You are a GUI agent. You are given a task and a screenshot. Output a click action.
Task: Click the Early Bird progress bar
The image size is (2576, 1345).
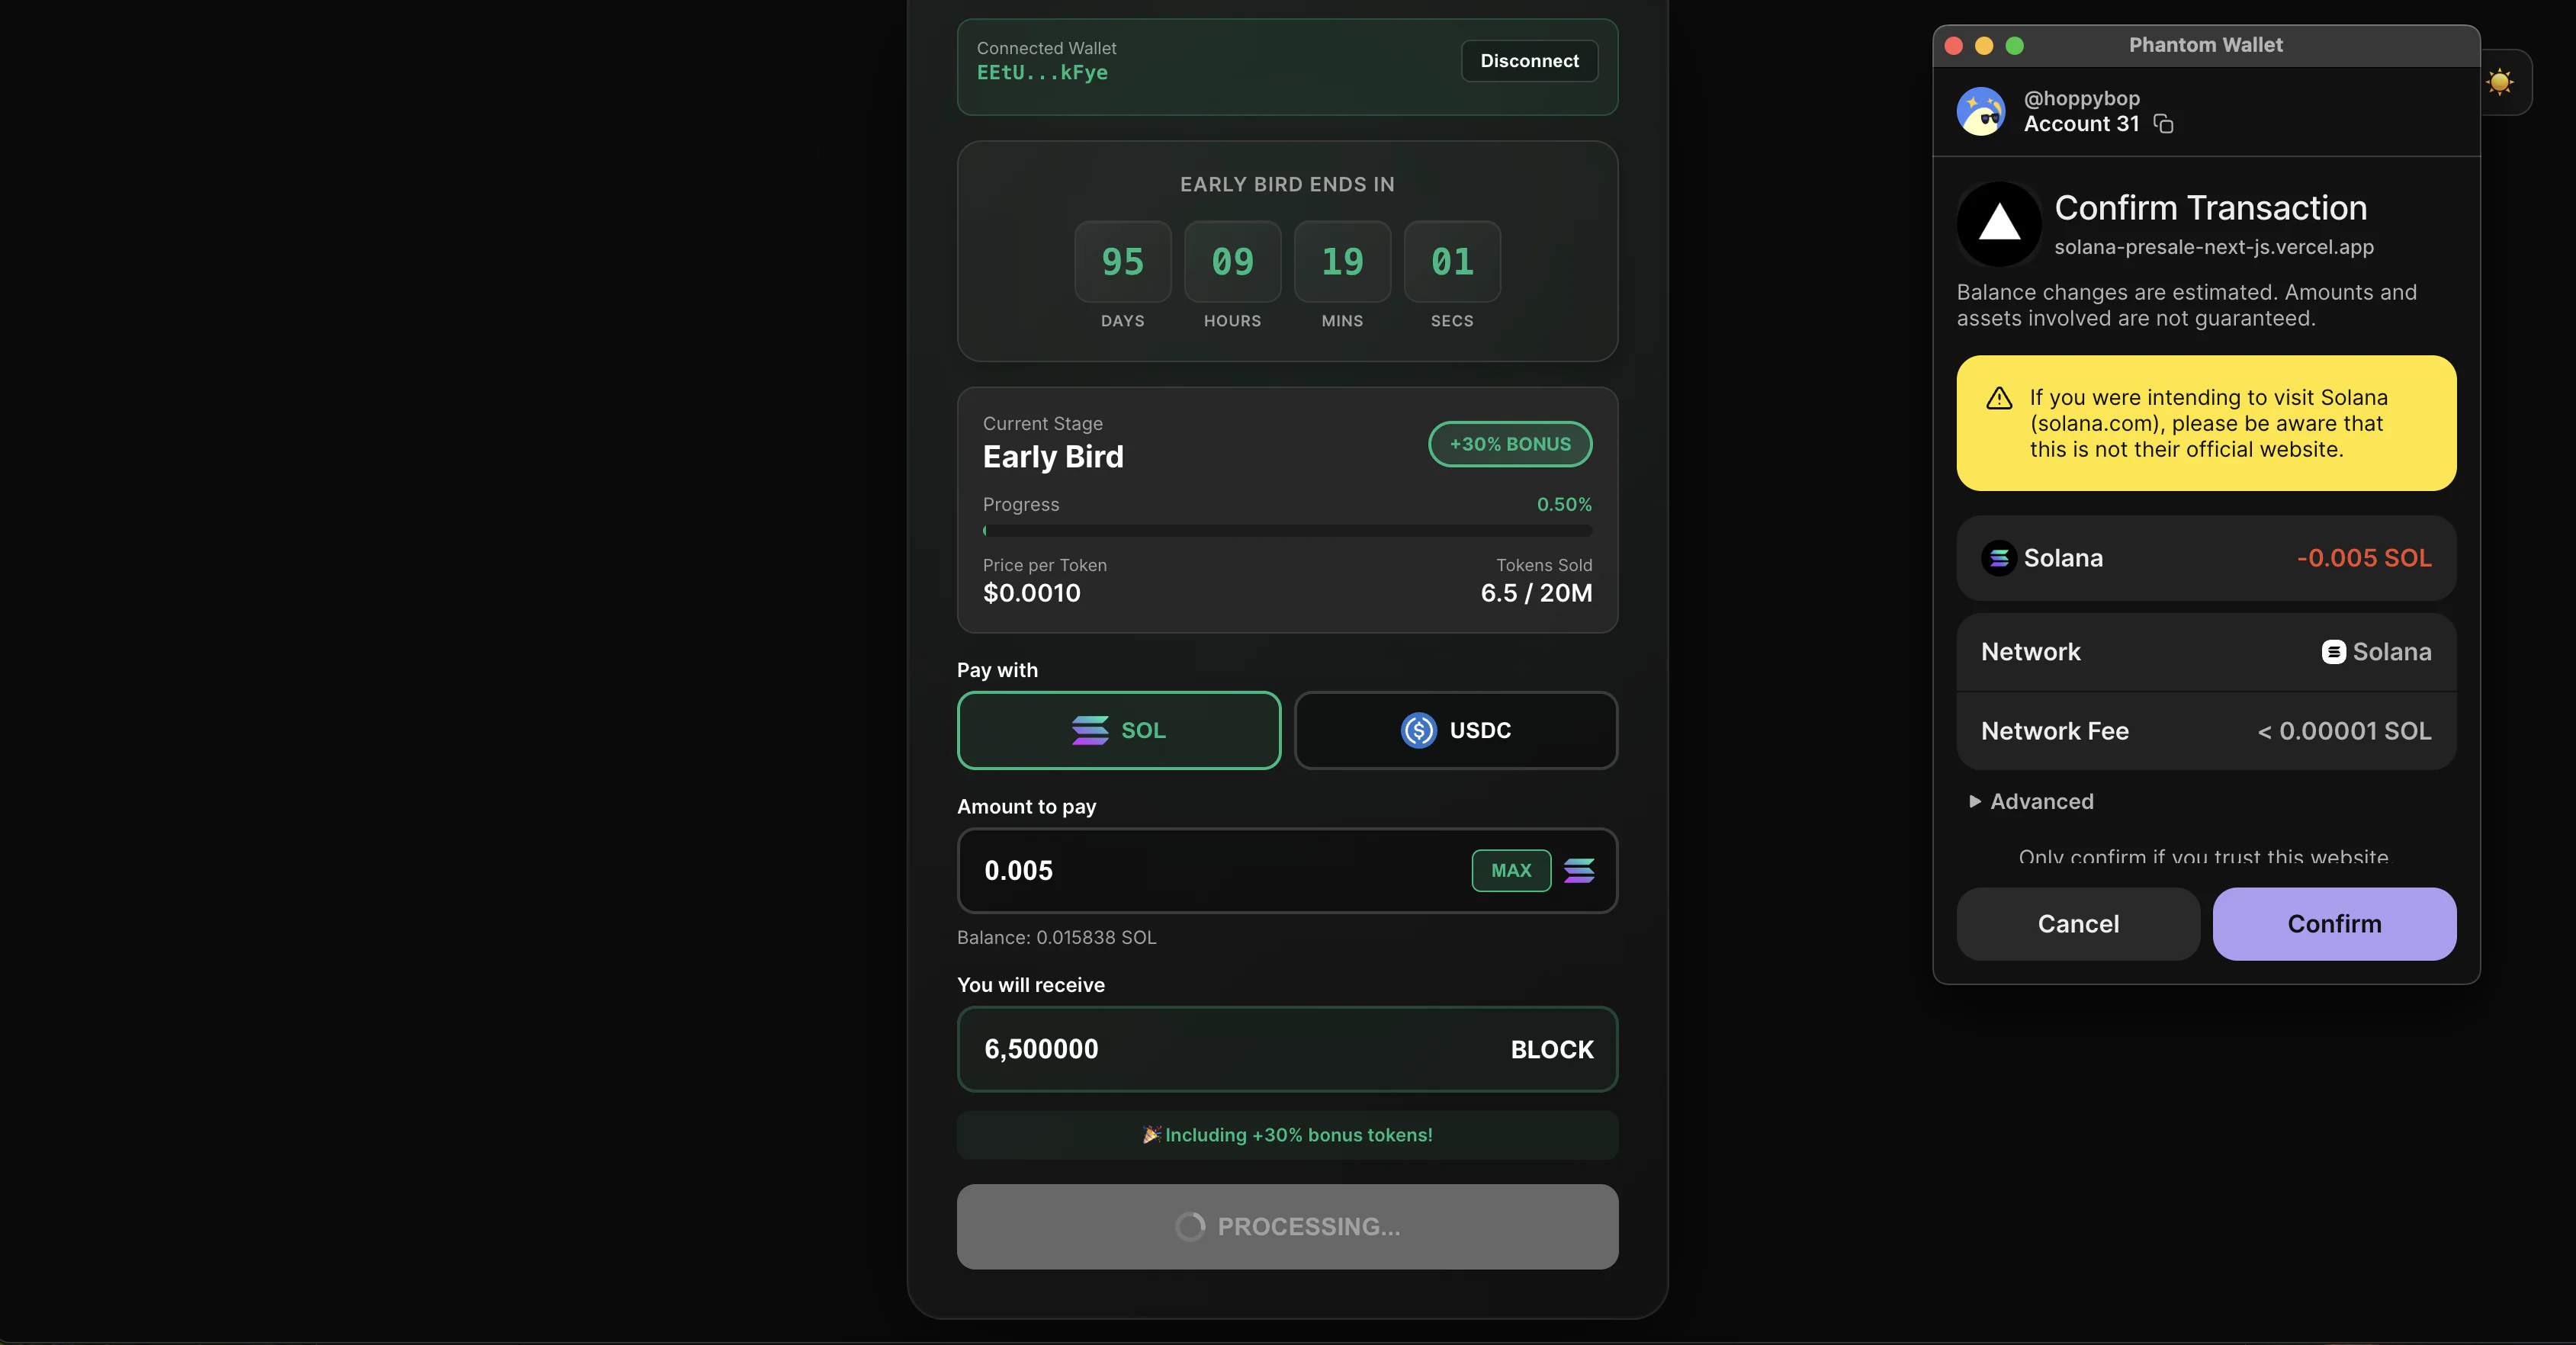coord(1287,531)
